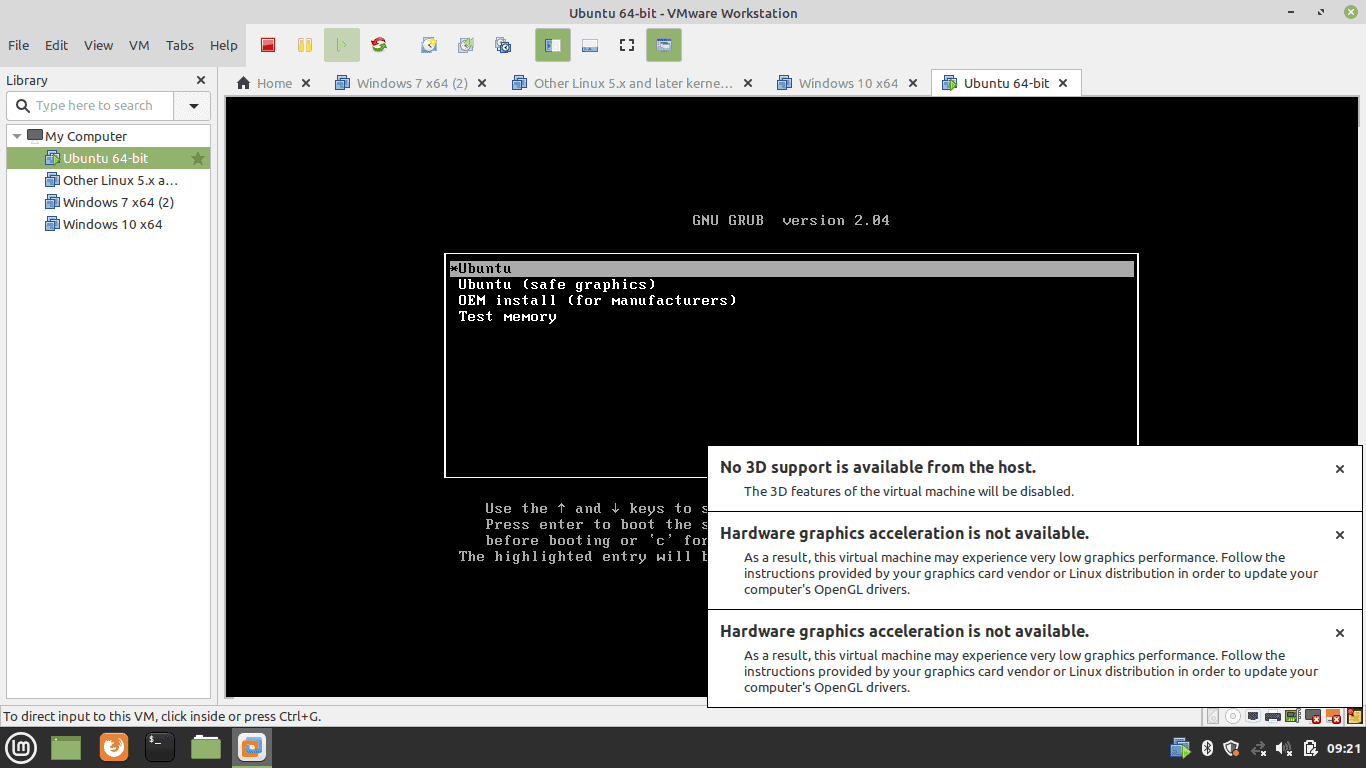1366x768 pixels.
Task: Dismiss the first Hardware graphics acceleration notice
Action: pos(1340,535)
